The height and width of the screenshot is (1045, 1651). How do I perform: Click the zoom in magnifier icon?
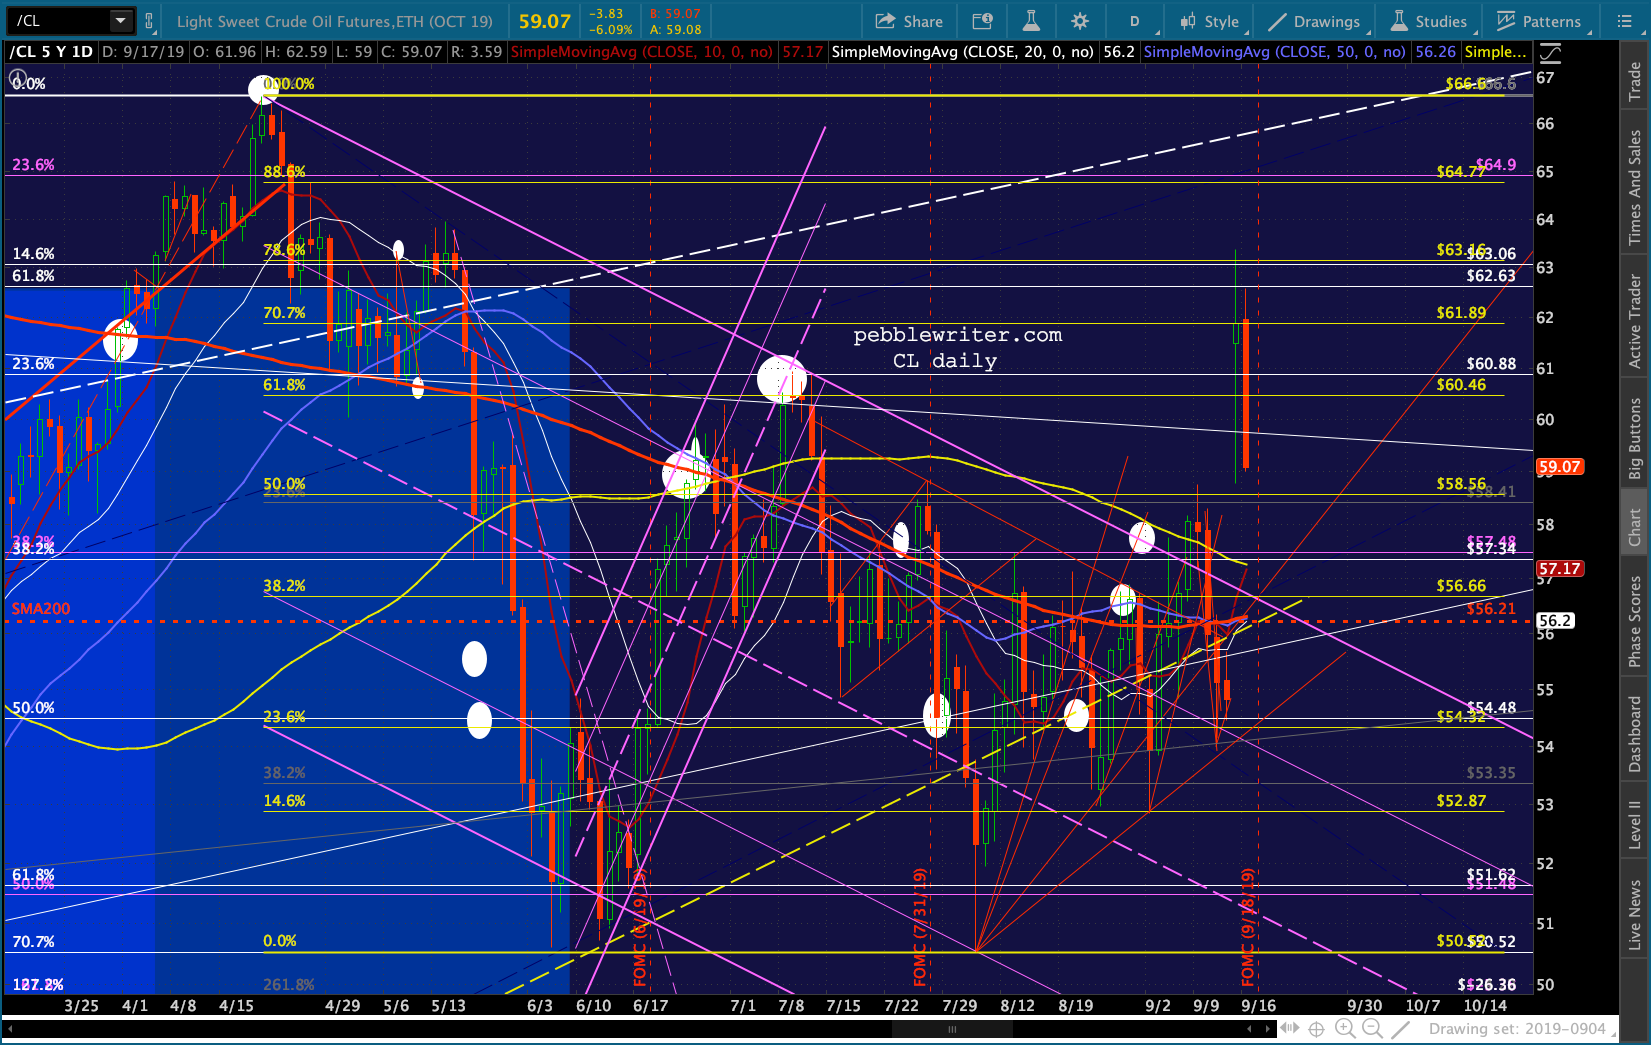click(x=1345, y=1028)
